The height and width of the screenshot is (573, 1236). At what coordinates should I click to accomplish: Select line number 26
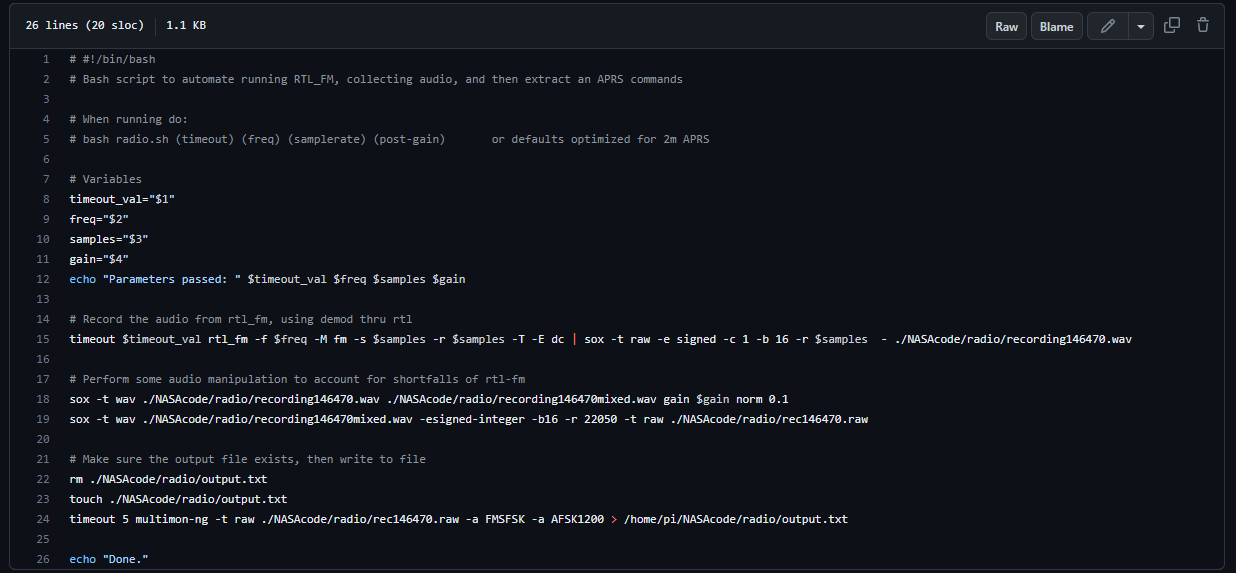[43, 559]
